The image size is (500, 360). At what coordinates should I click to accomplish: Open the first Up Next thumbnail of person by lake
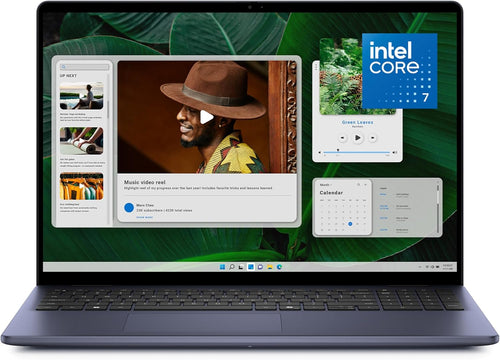(81, 96)
